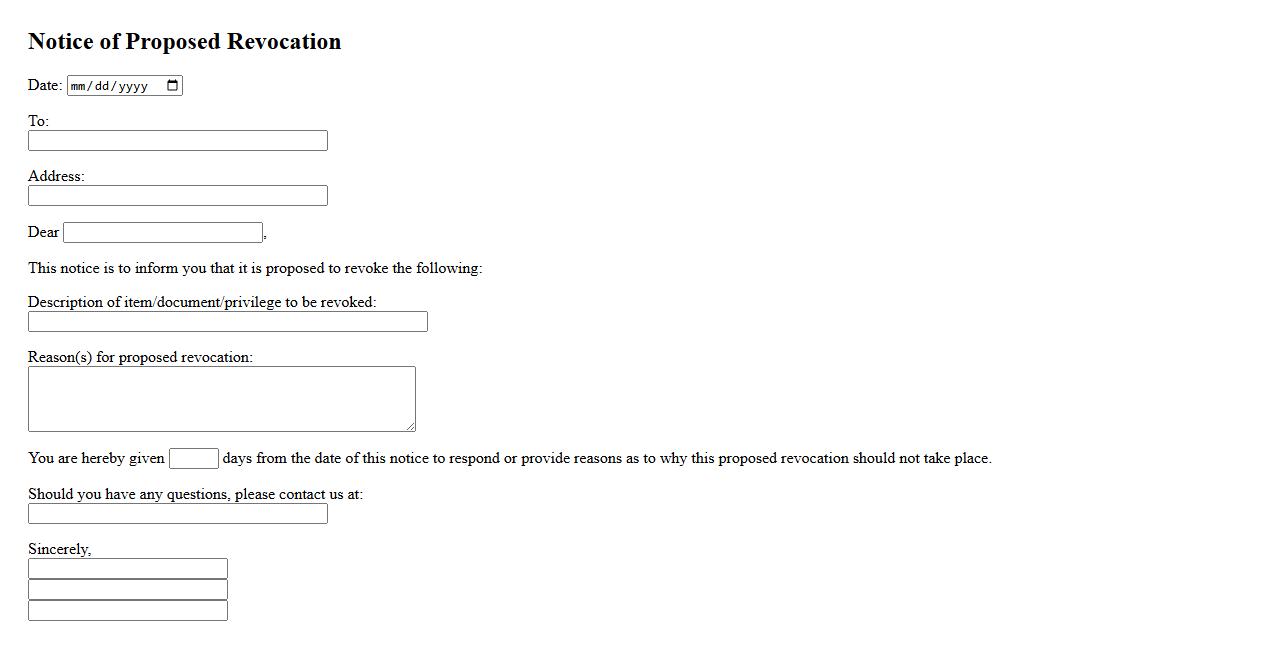Click the last field under Sincerely
Viewport: 1278px width, 650px height.
coord(128,611)
